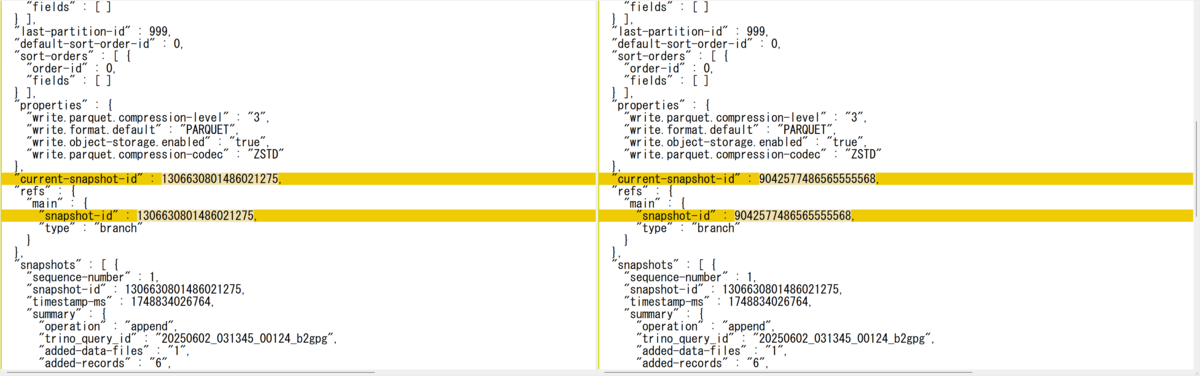This screenshot has width=1200, height=376.
Task: Select "sequence-number" : 1 in right pane
Action: click(x=690, y=276)
